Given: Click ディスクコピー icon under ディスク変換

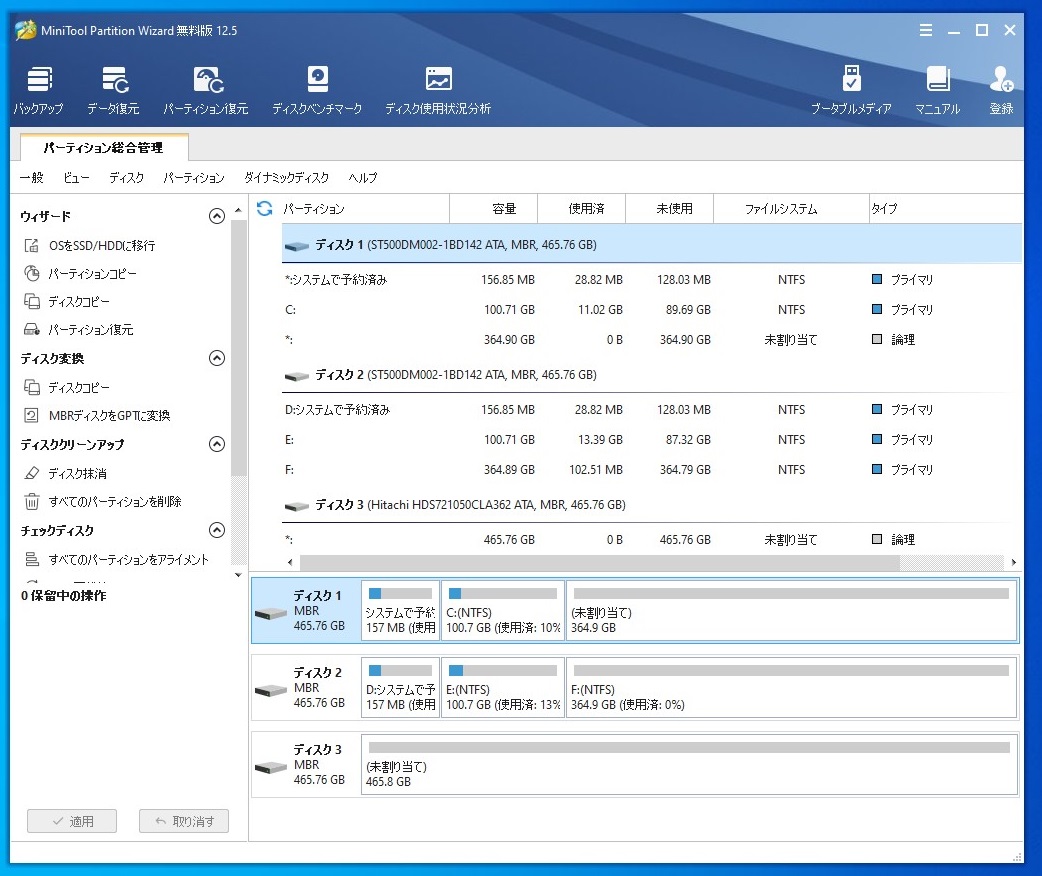Looking at the screenshot, I should point(31,387).
